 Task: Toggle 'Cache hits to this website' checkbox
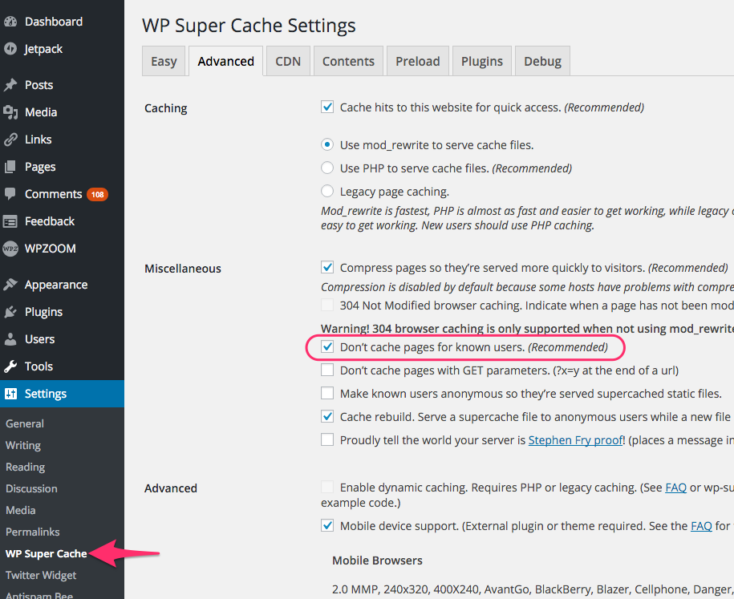point(327,107)
